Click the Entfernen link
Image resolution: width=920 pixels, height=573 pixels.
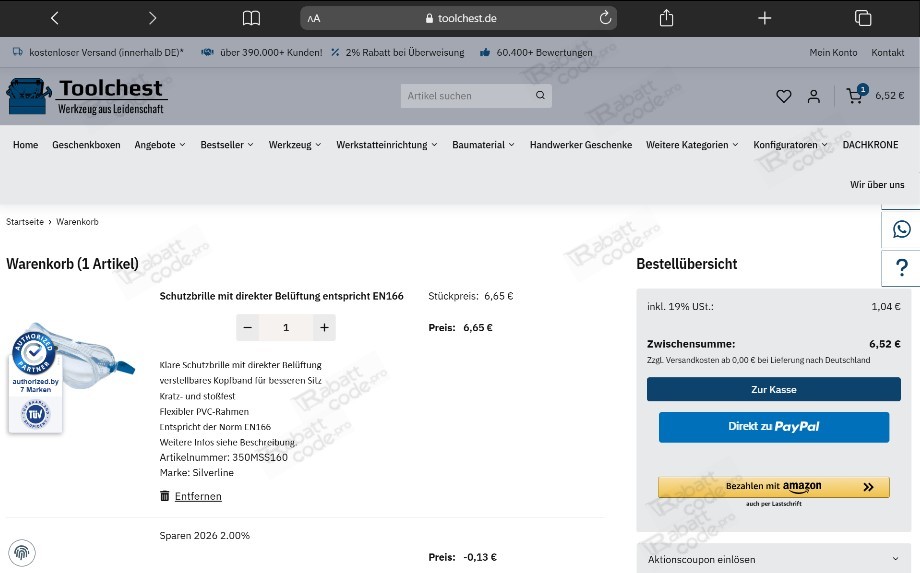click(198, 496)
